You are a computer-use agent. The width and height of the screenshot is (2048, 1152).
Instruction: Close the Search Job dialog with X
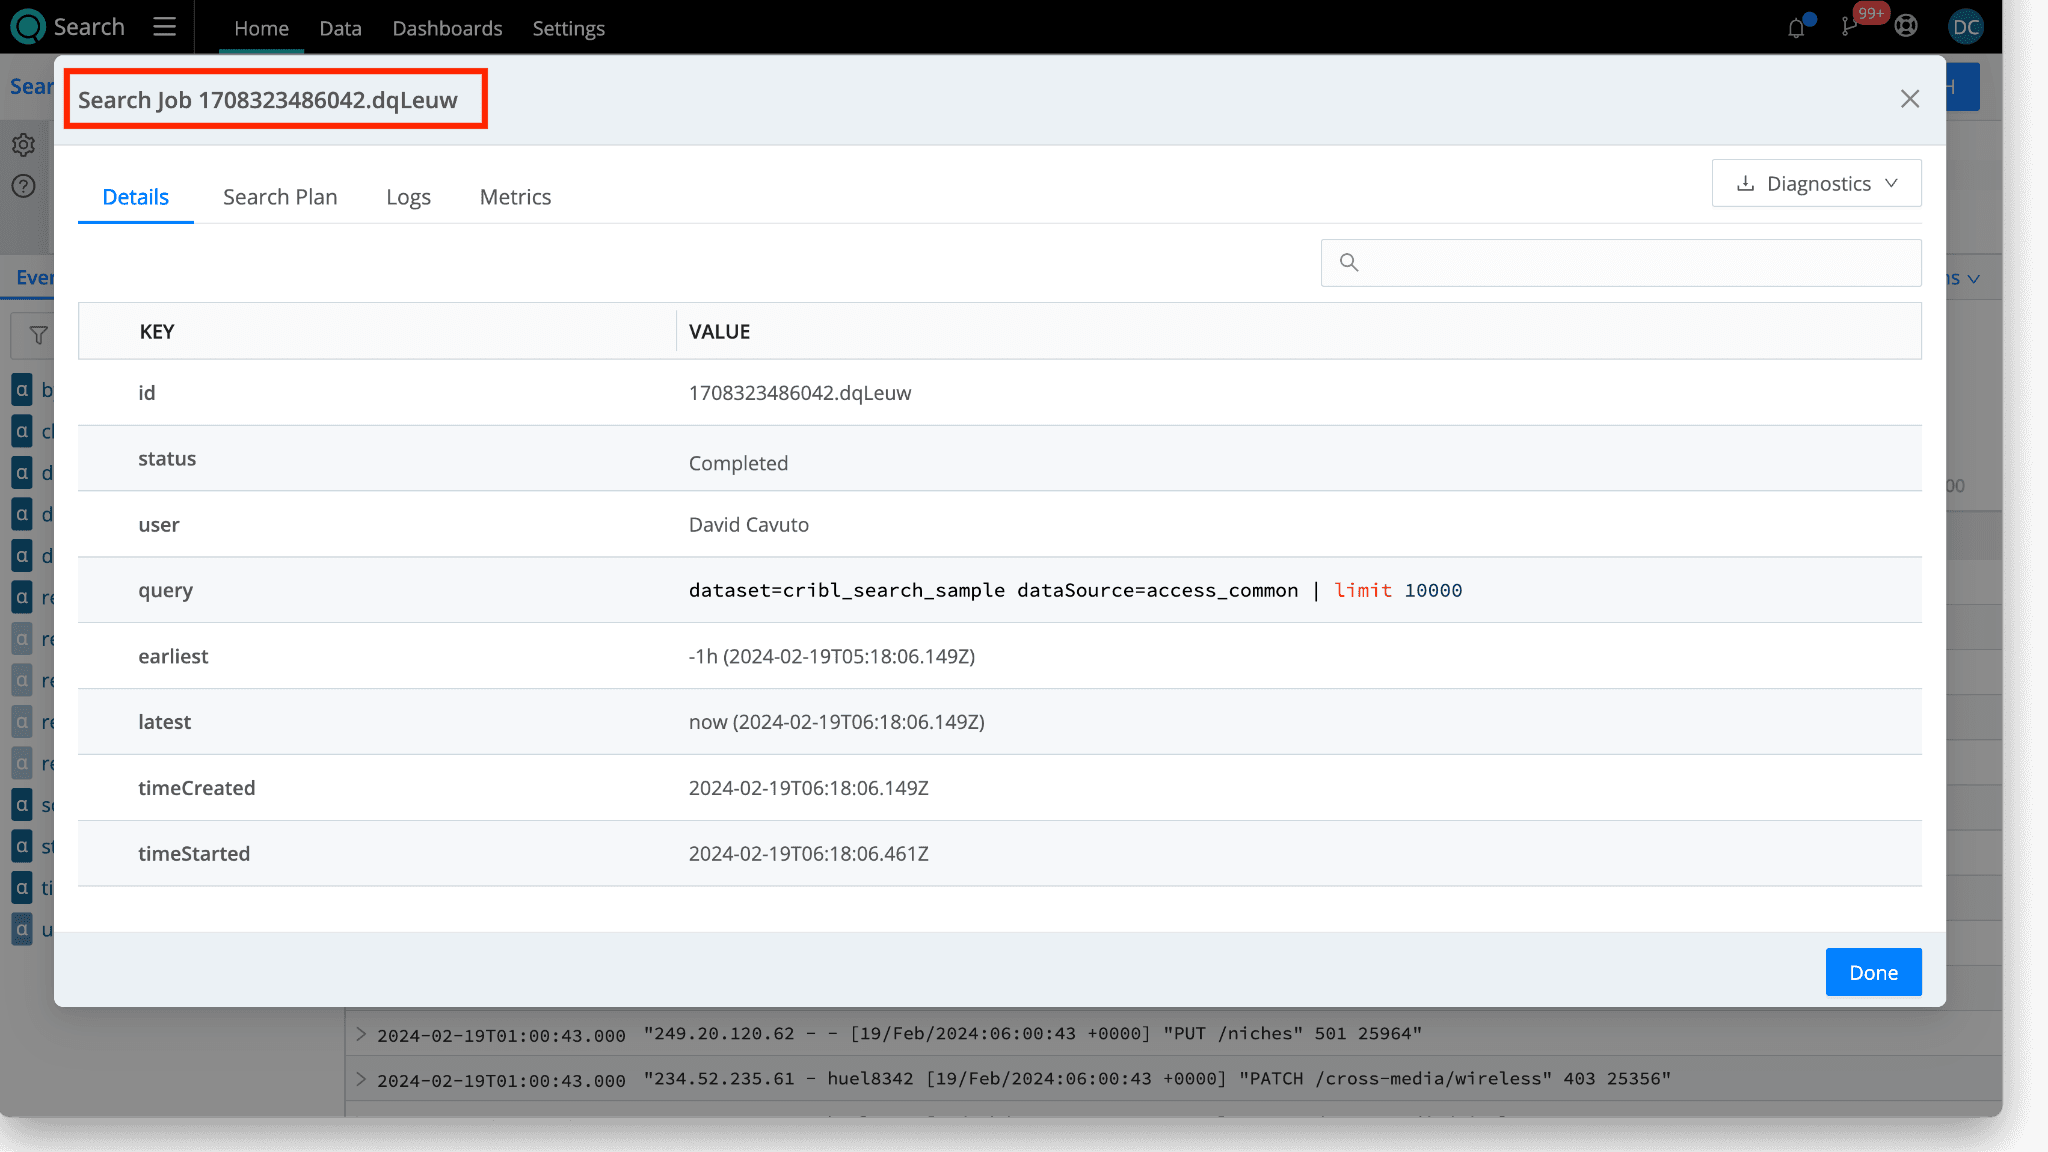1909,99
